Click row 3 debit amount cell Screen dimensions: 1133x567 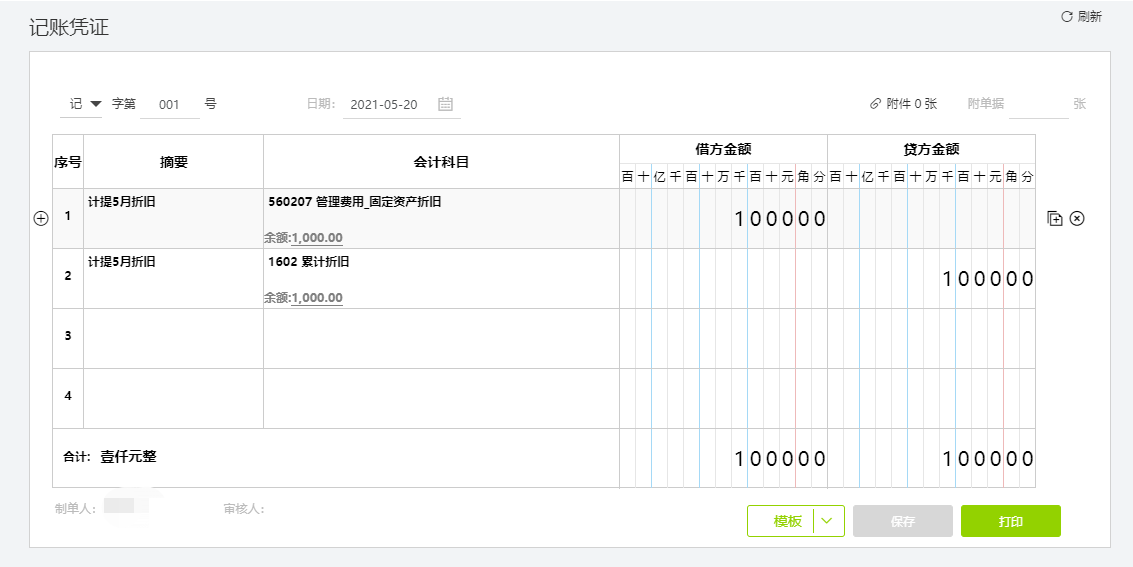723,339
